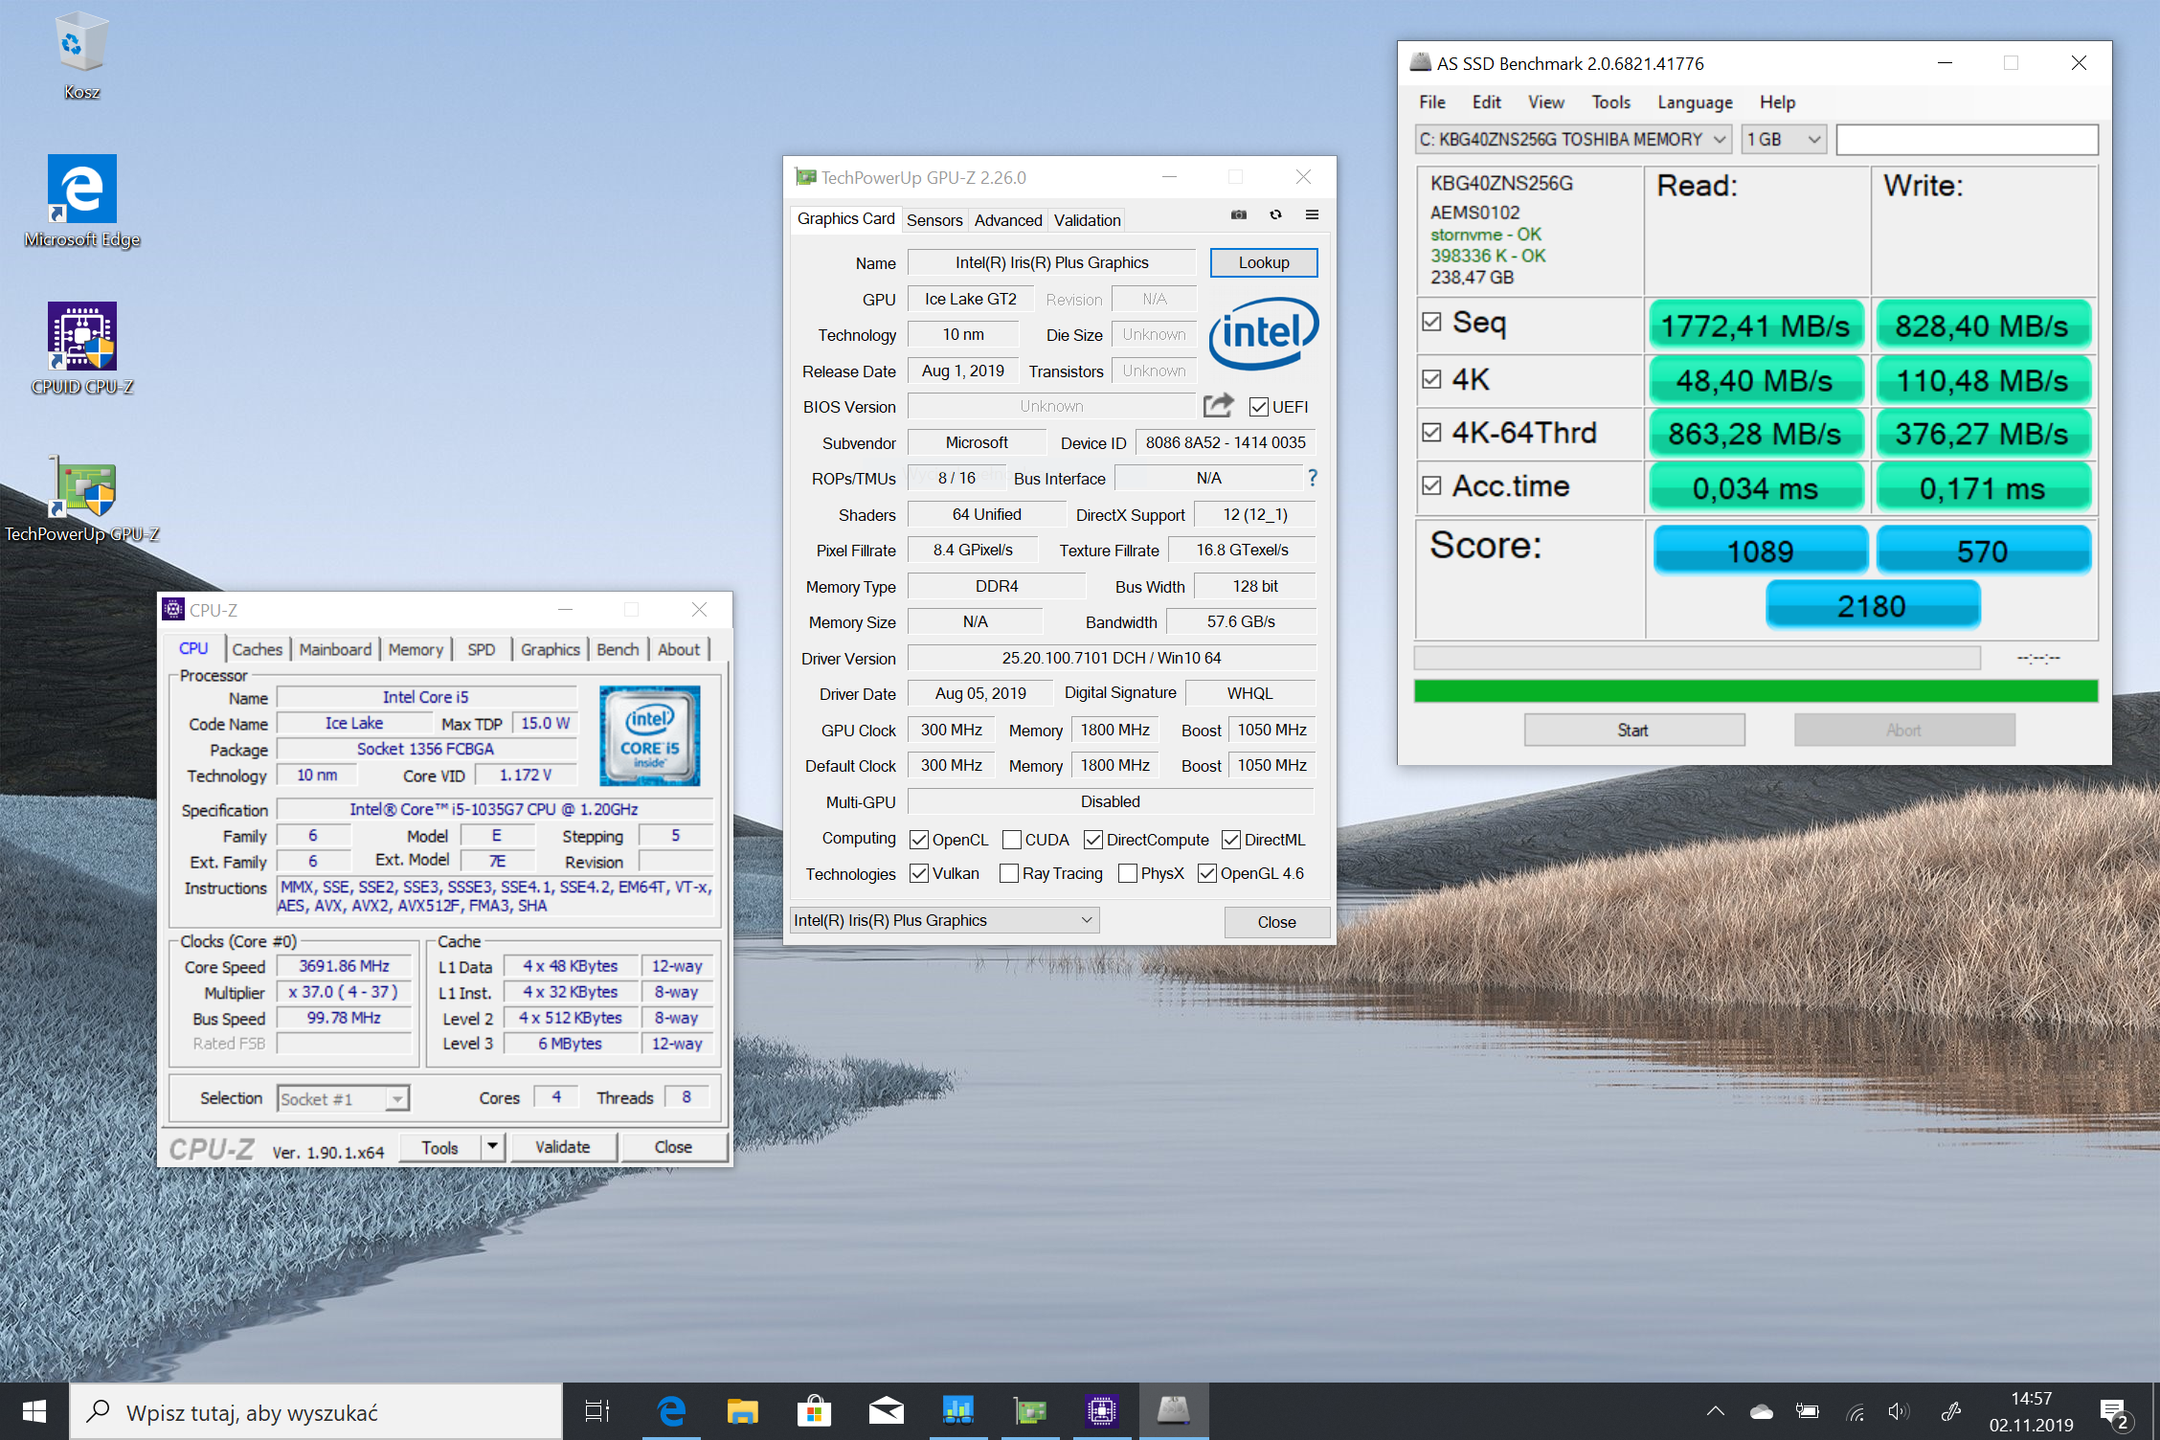Open GPU-Z hamburger menu icon
Screen dimensions: 2160x1440
(1312, 215)
